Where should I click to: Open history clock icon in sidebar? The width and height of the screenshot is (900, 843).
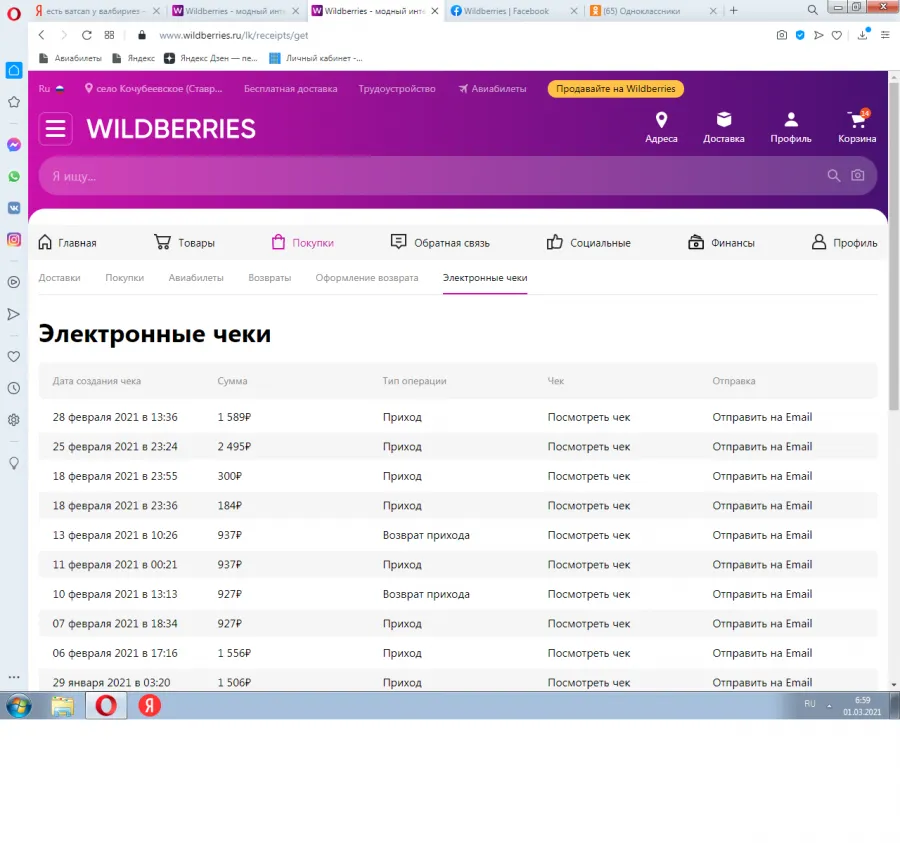coord(14,388)
